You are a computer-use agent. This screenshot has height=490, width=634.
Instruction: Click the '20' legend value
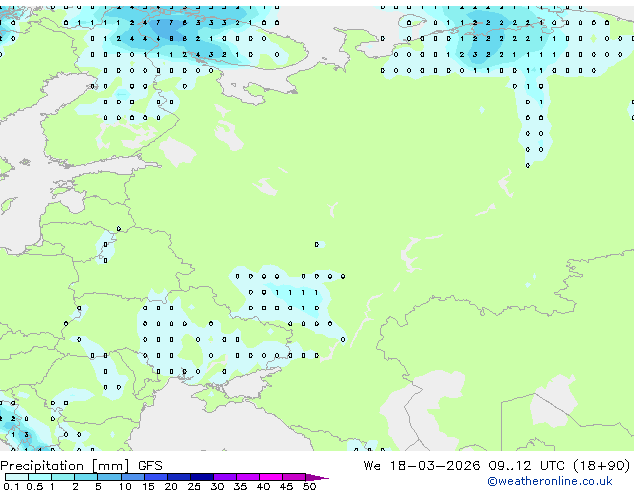[171, 486]
